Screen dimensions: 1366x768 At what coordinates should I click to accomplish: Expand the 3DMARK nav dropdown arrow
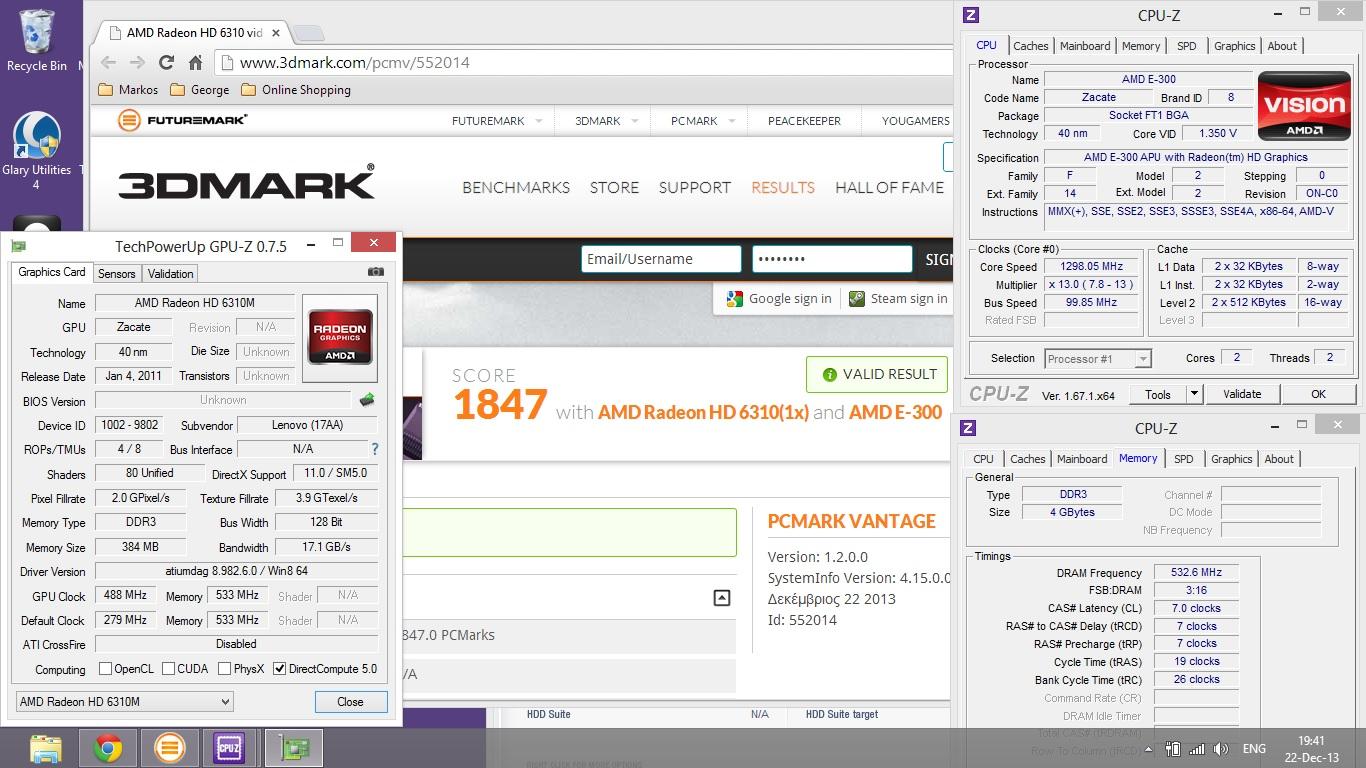(x=635, y=121)
